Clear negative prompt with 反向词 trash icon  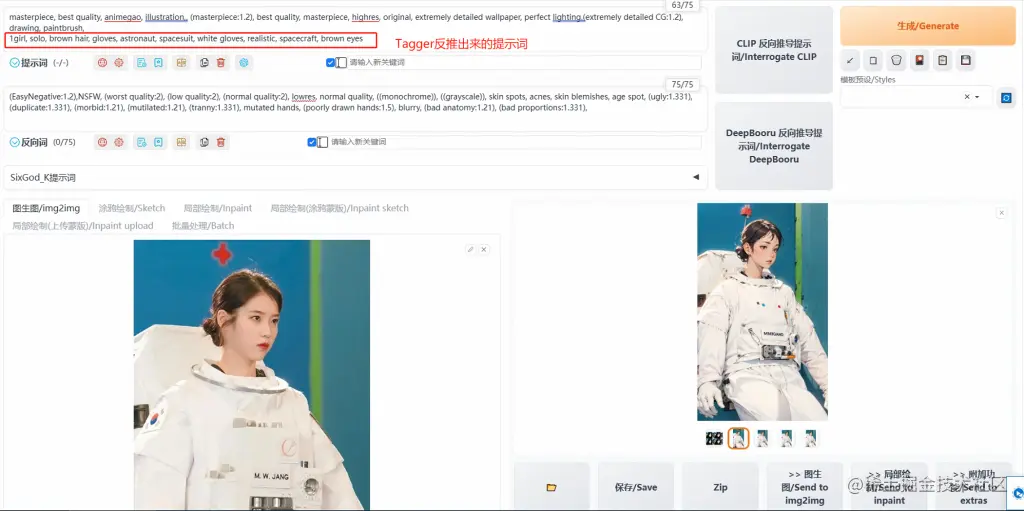click(221, 142)
